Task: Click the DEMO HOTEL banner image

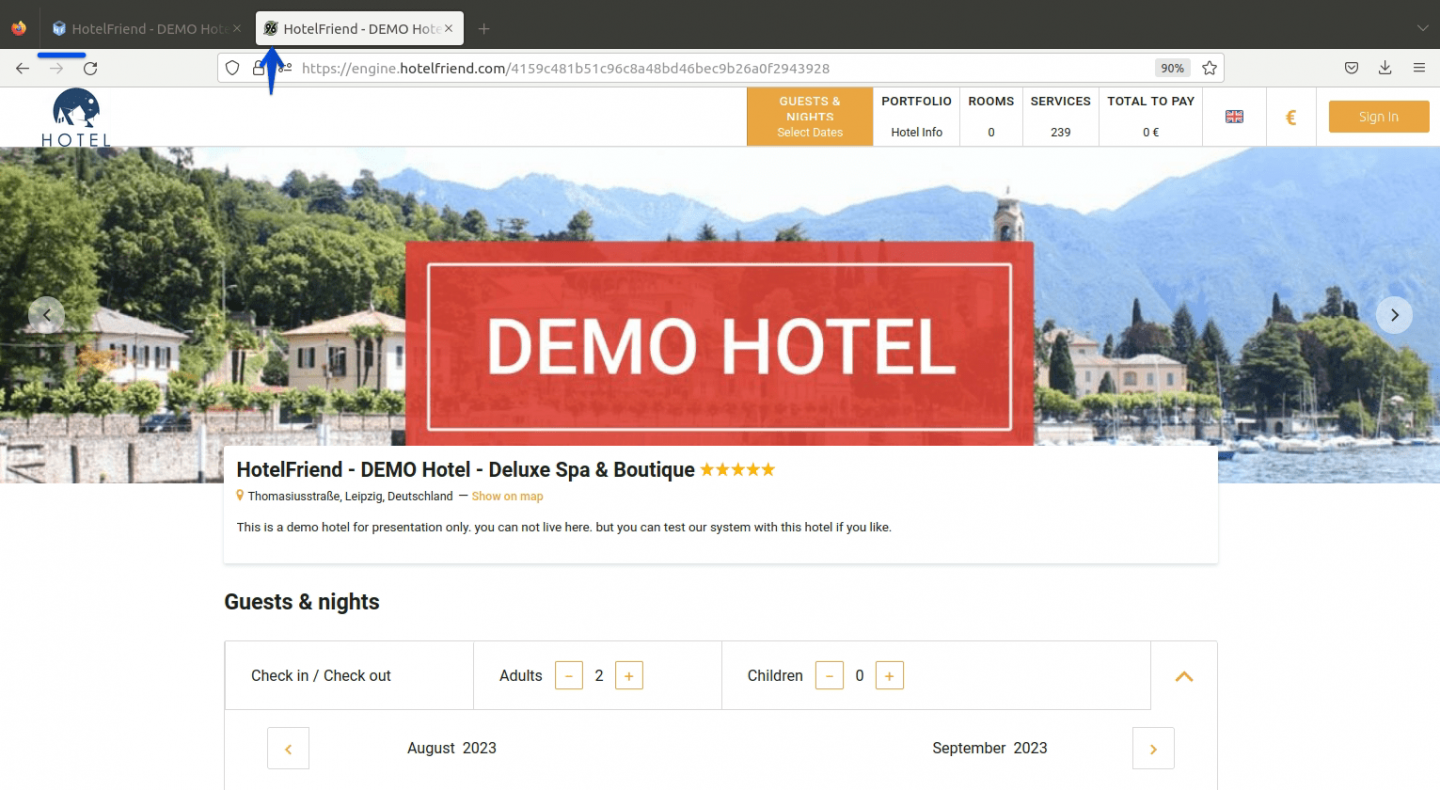Action: (x=719, y=343)
